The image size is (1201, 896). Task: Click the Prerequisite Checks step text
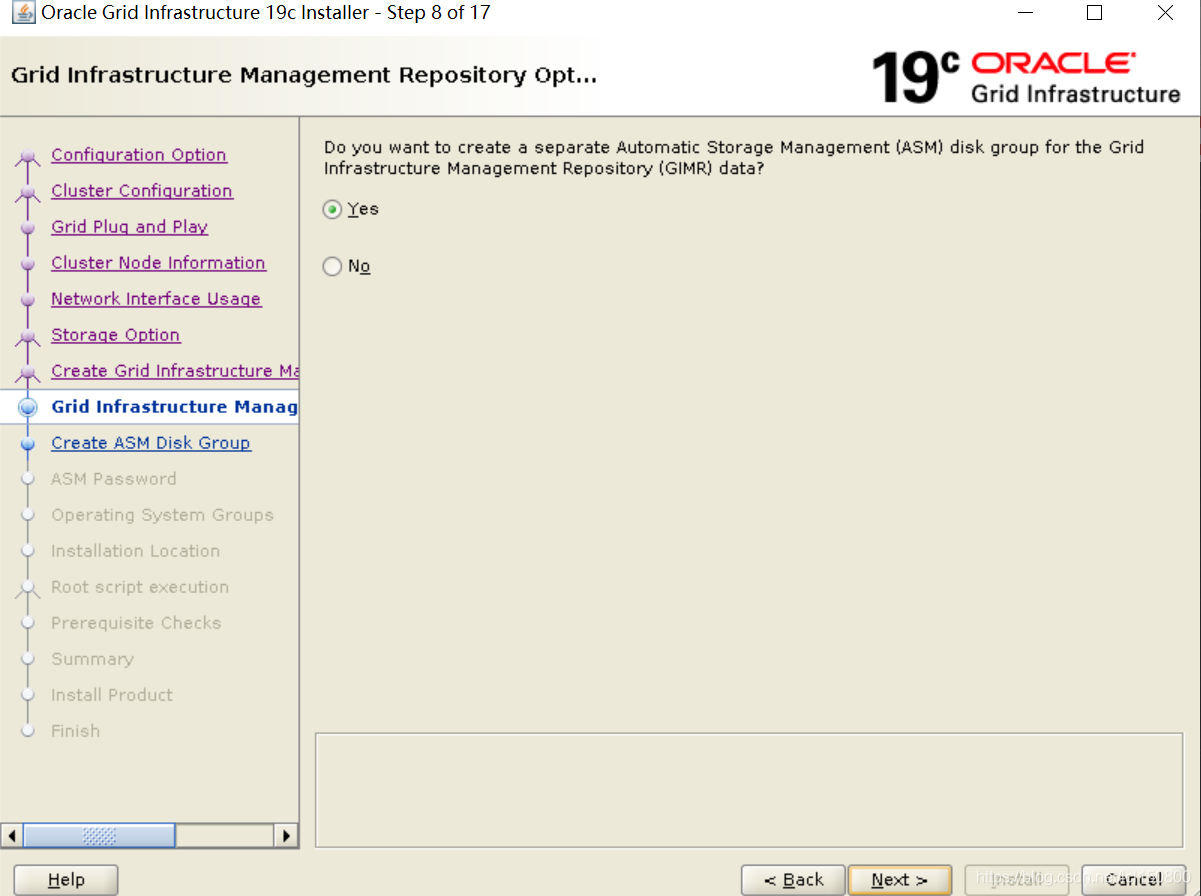pyautogui.click(x=136, y=623)
